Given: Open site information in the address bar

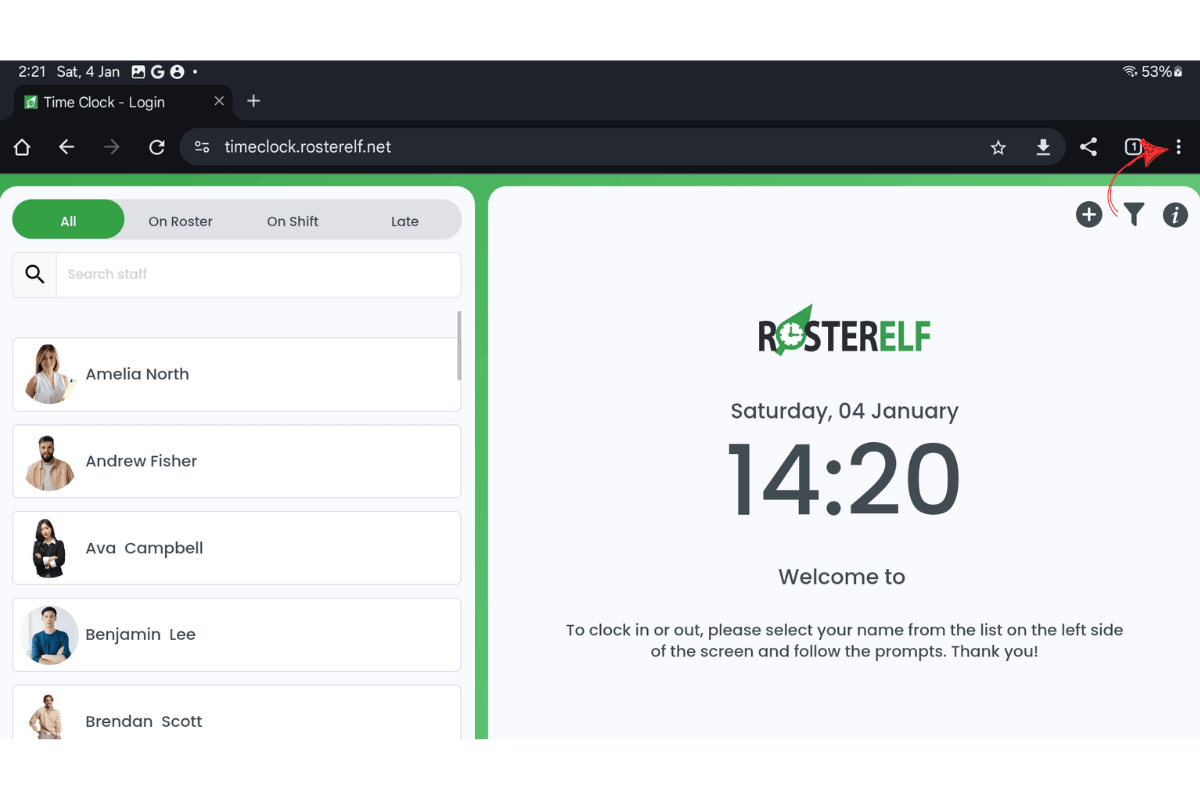Looking at the screenshot, I should click(202, 146).
